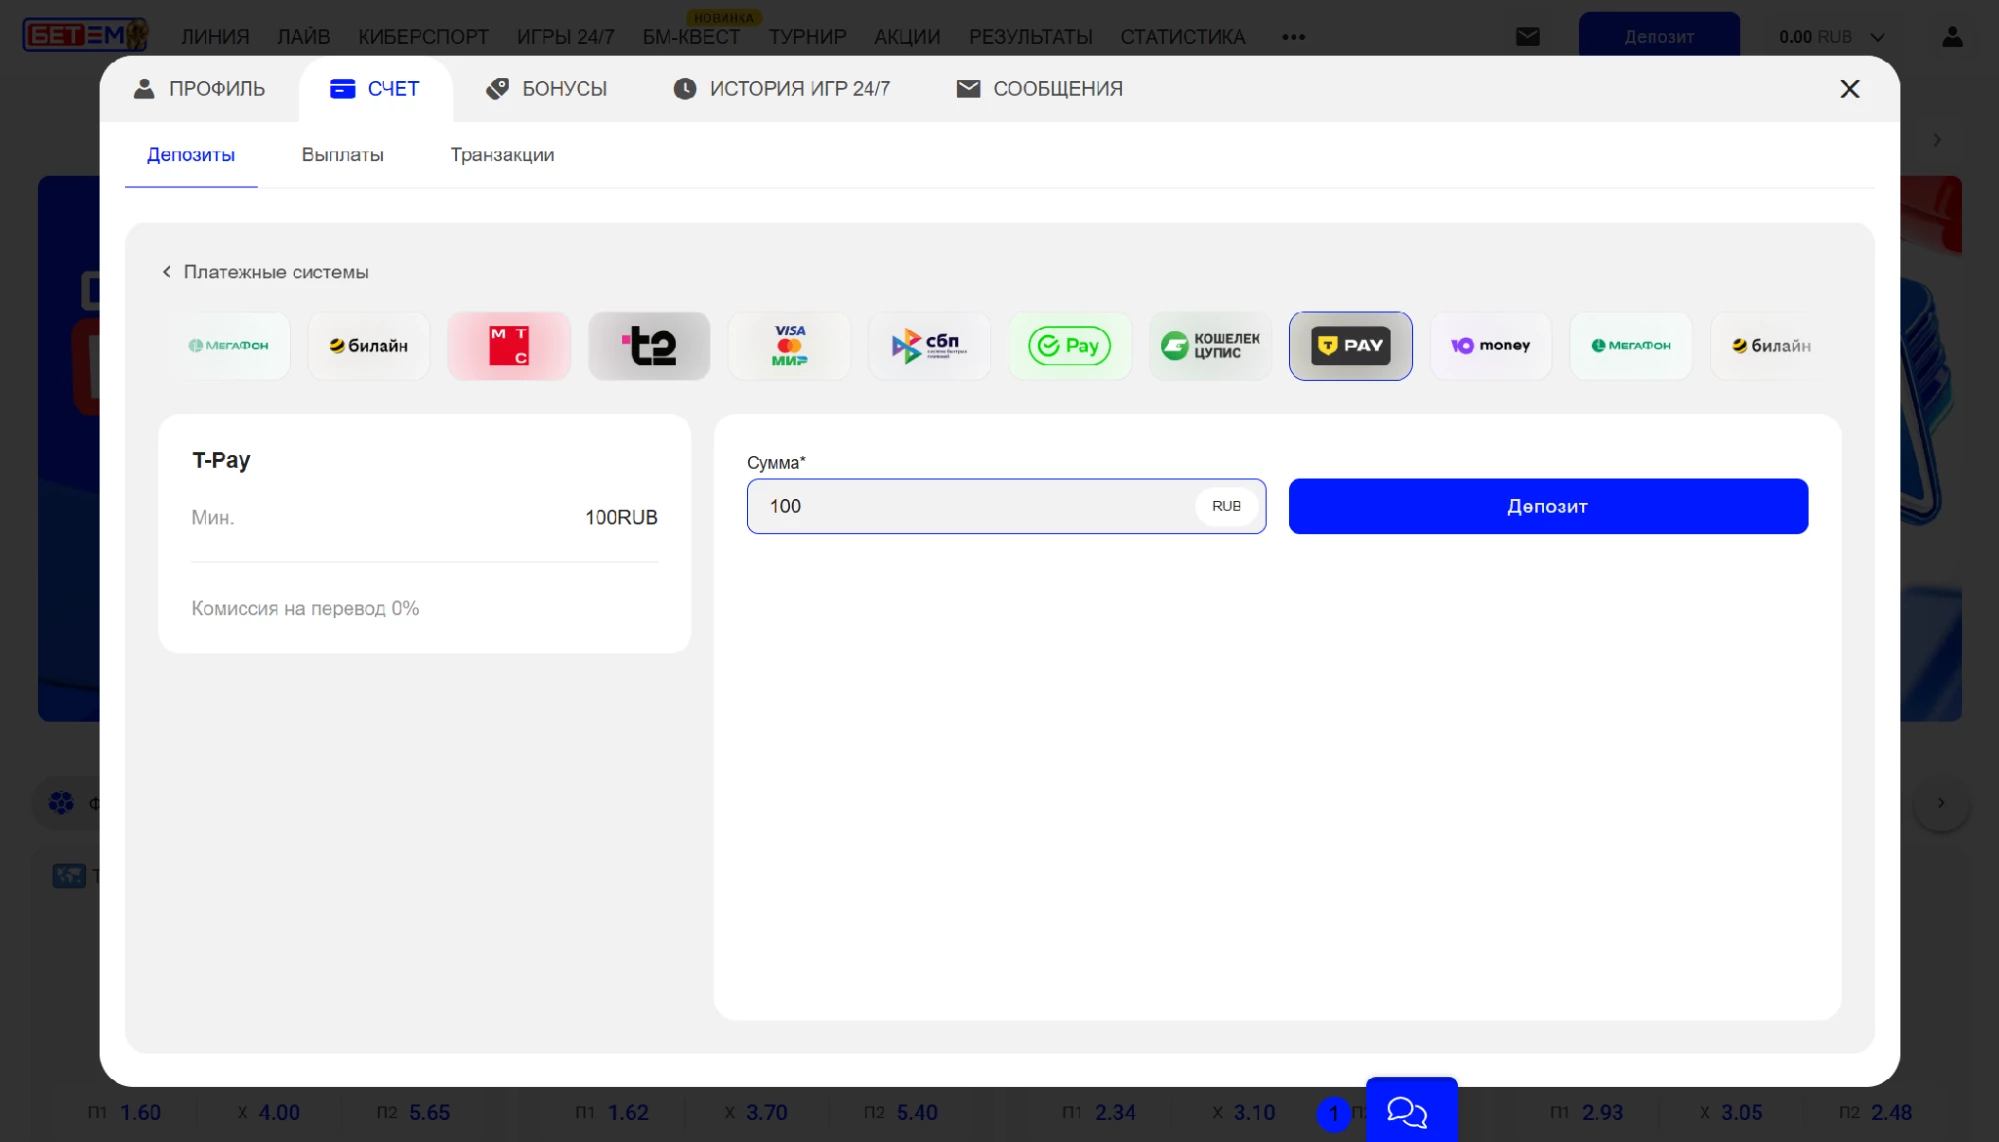Click the Сумма amount input field

[1006, 506]
